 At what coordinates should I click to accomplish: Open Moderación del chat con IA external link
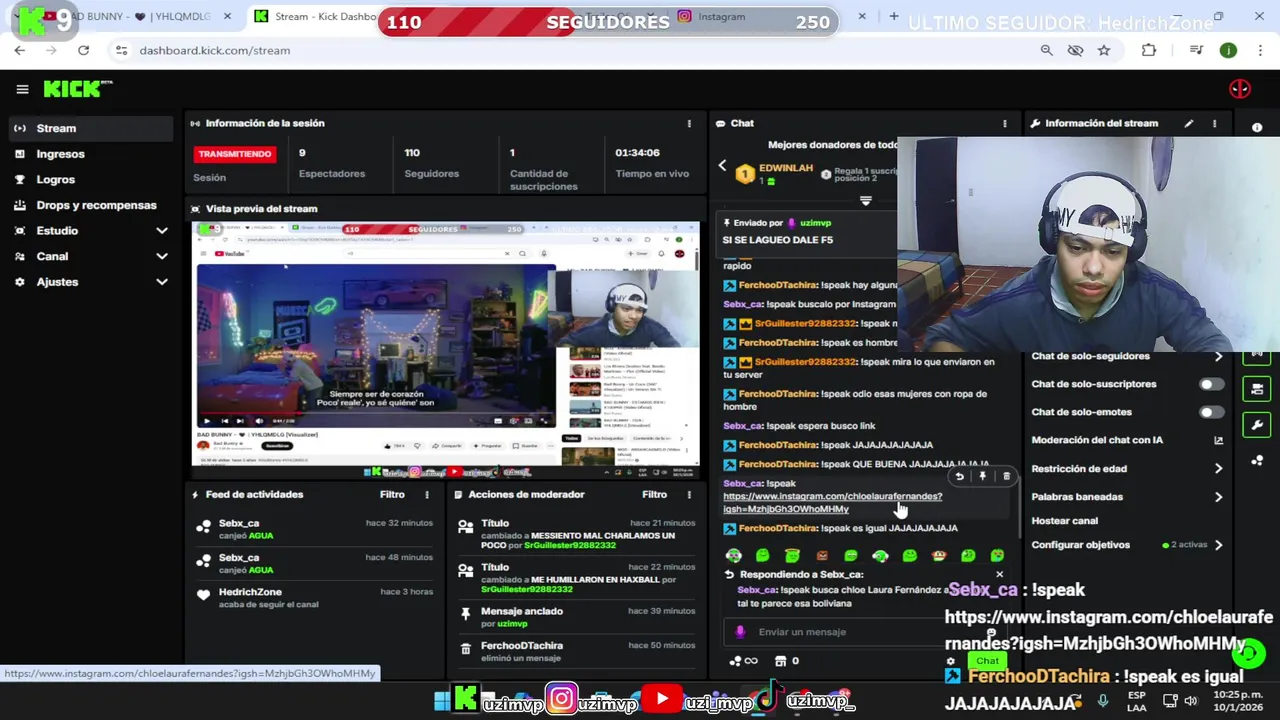(1218, 440)
